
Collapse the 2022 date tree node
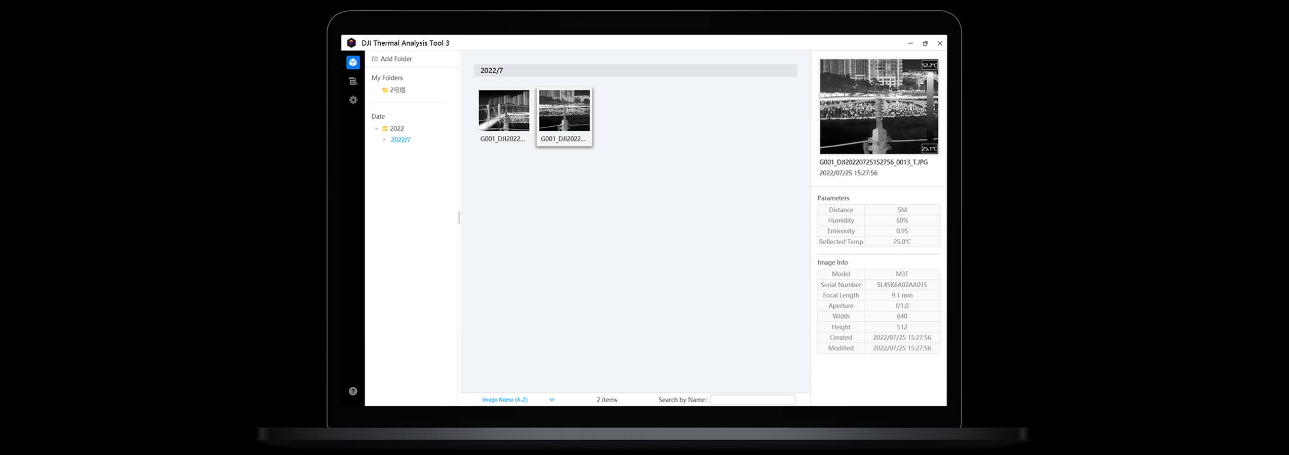(377, 128)
